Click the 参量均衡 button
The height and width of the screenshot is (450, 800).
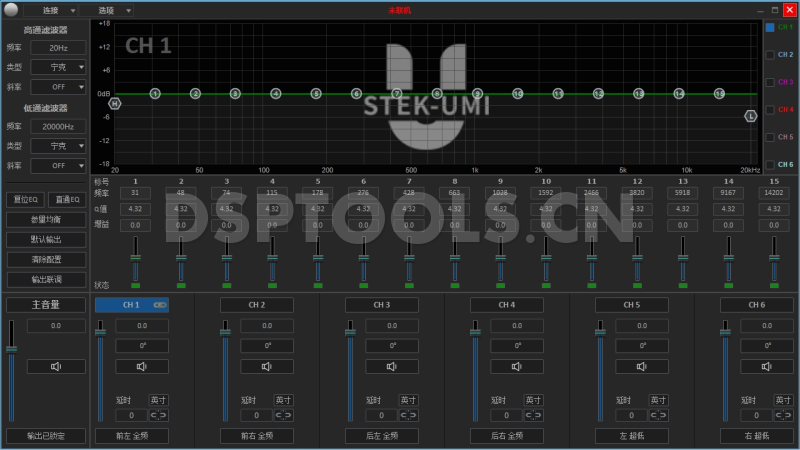(46, 219)
